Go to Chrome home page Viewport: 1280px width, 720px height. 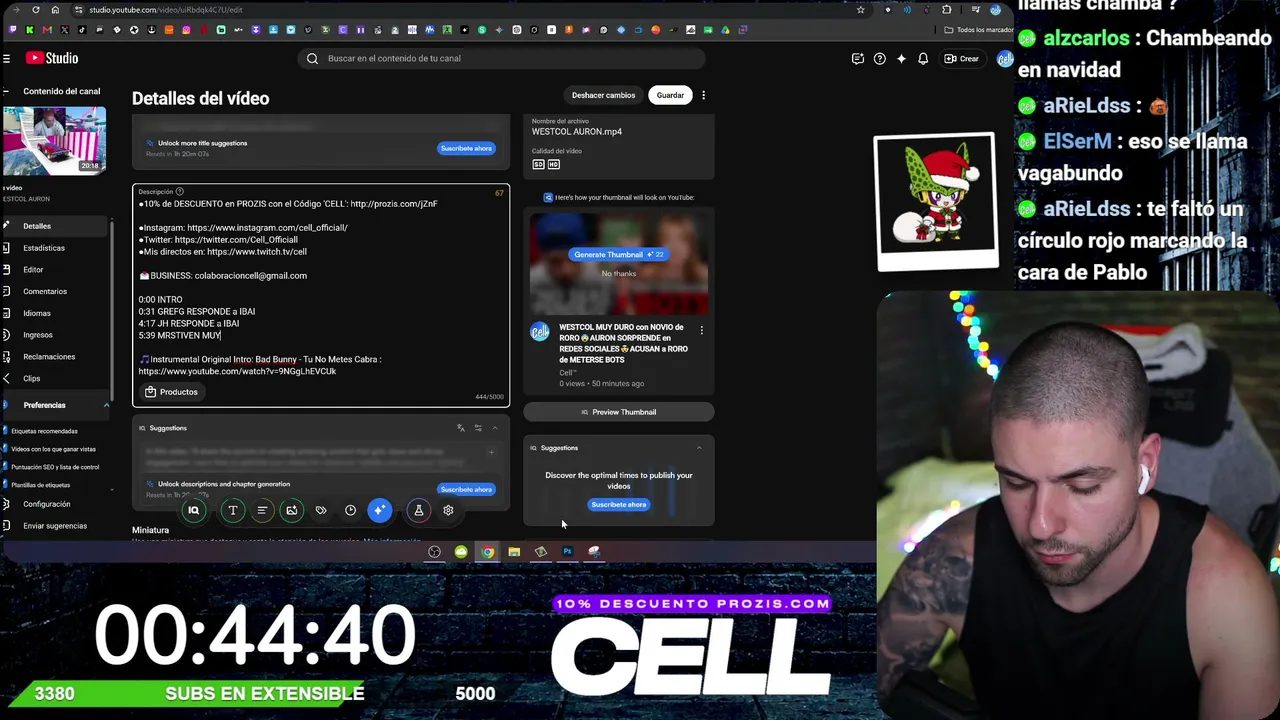point(55,10)
